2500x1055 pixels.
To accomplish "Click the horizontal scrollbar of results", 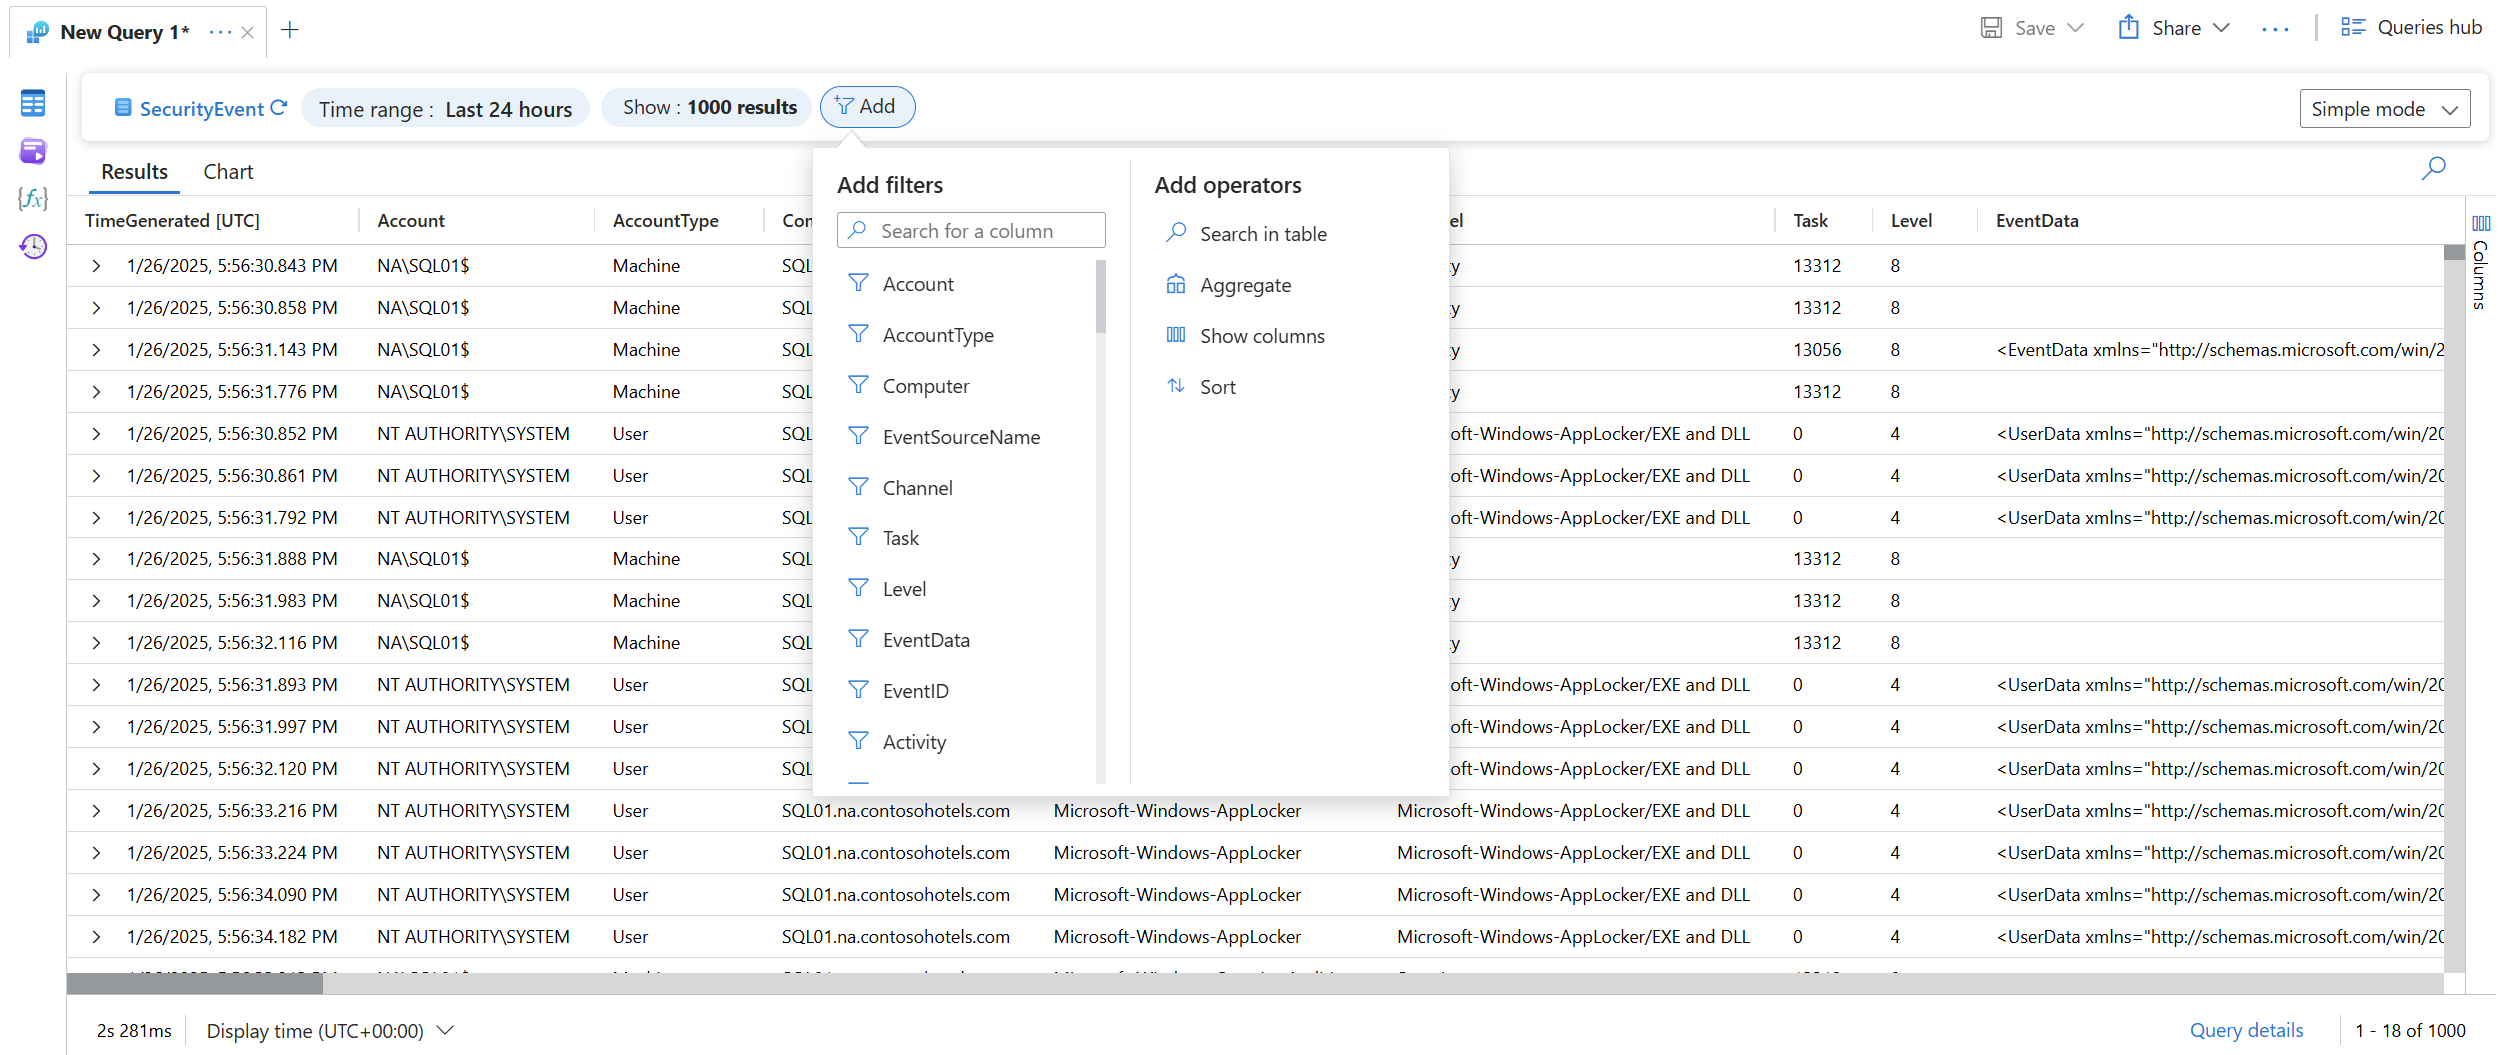I will (x=195, y=984).
